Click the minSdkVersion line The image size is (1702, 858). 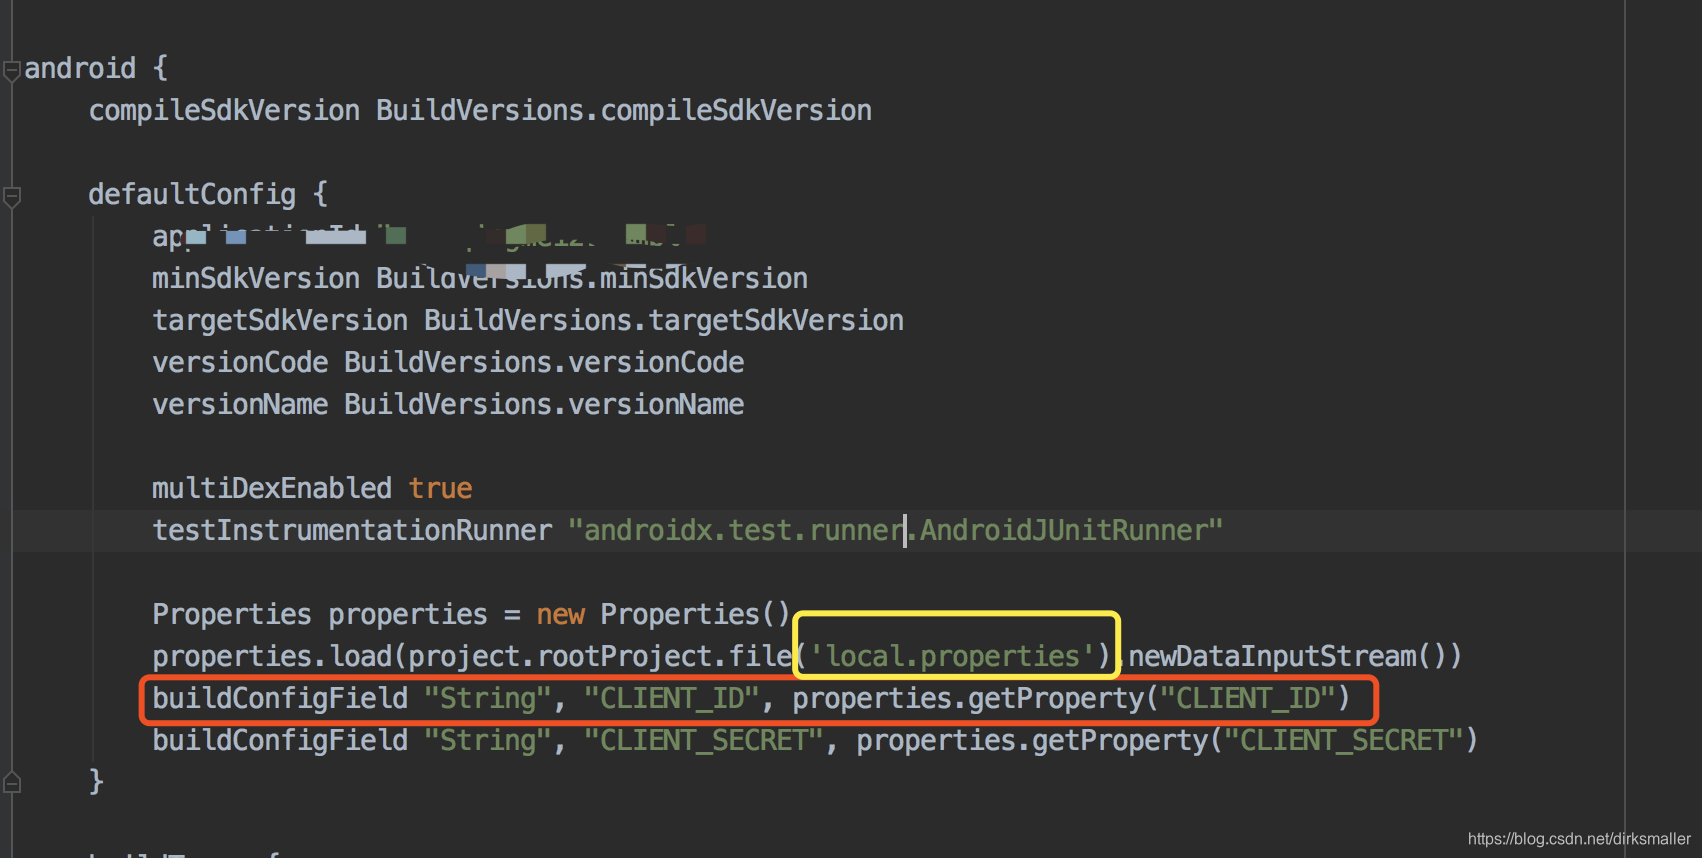[x=480, y=278]
